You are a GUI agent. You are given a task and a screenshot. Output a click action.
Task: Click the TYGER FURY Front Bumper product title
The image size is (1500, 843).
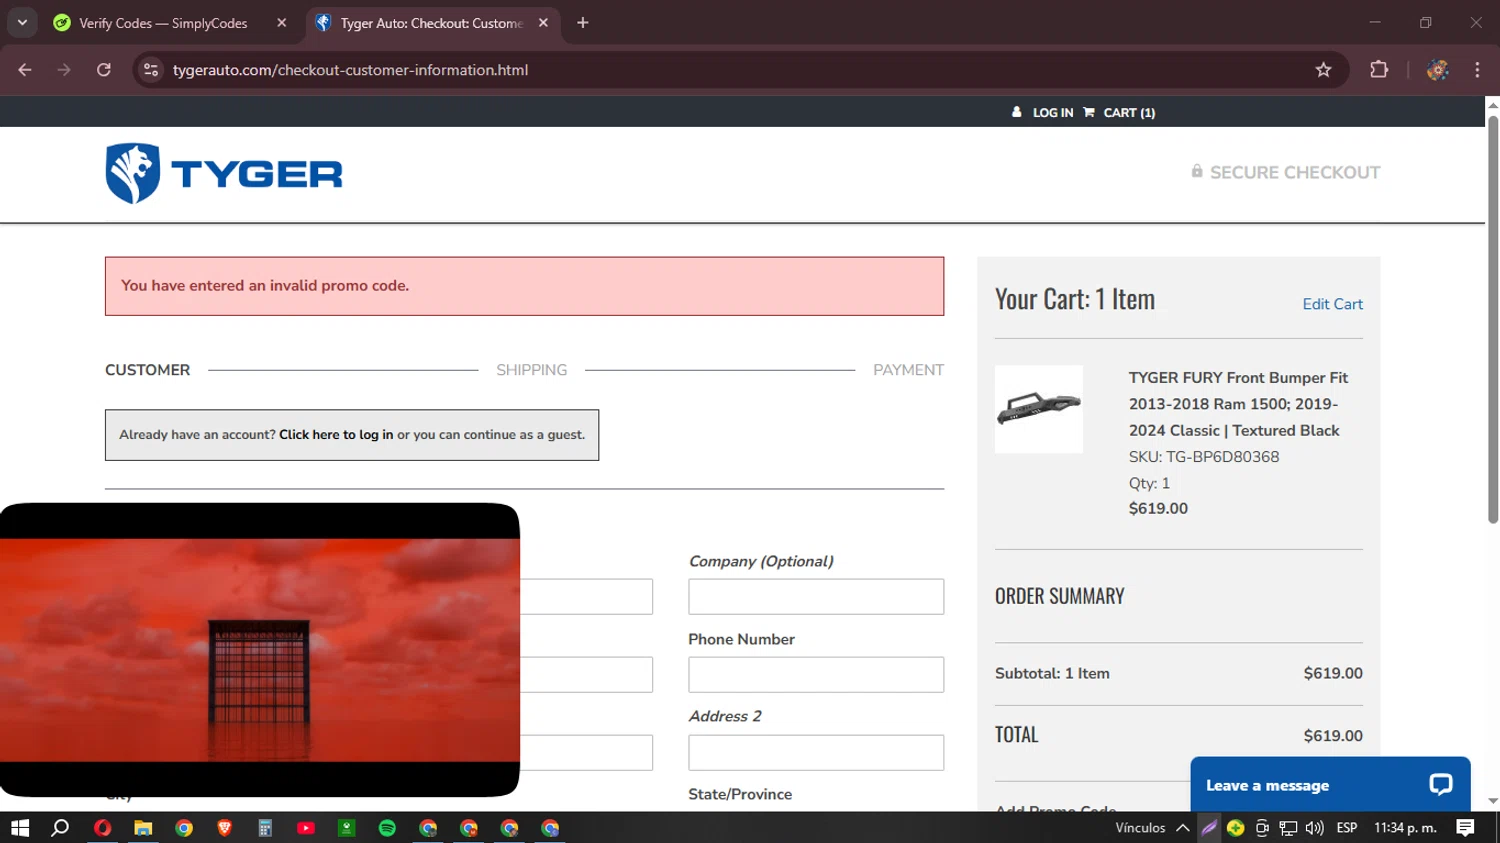1240,404
